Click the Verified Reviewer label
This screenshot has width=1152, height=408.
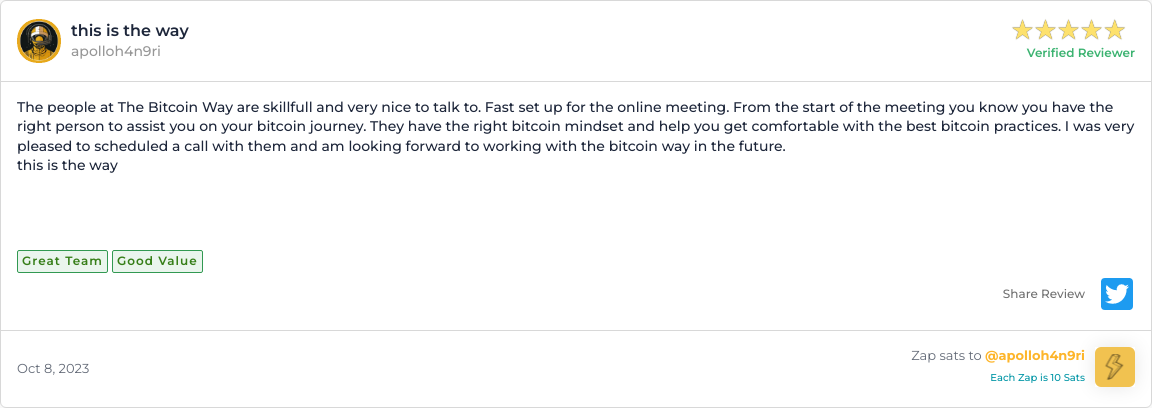click(1080, 53)
